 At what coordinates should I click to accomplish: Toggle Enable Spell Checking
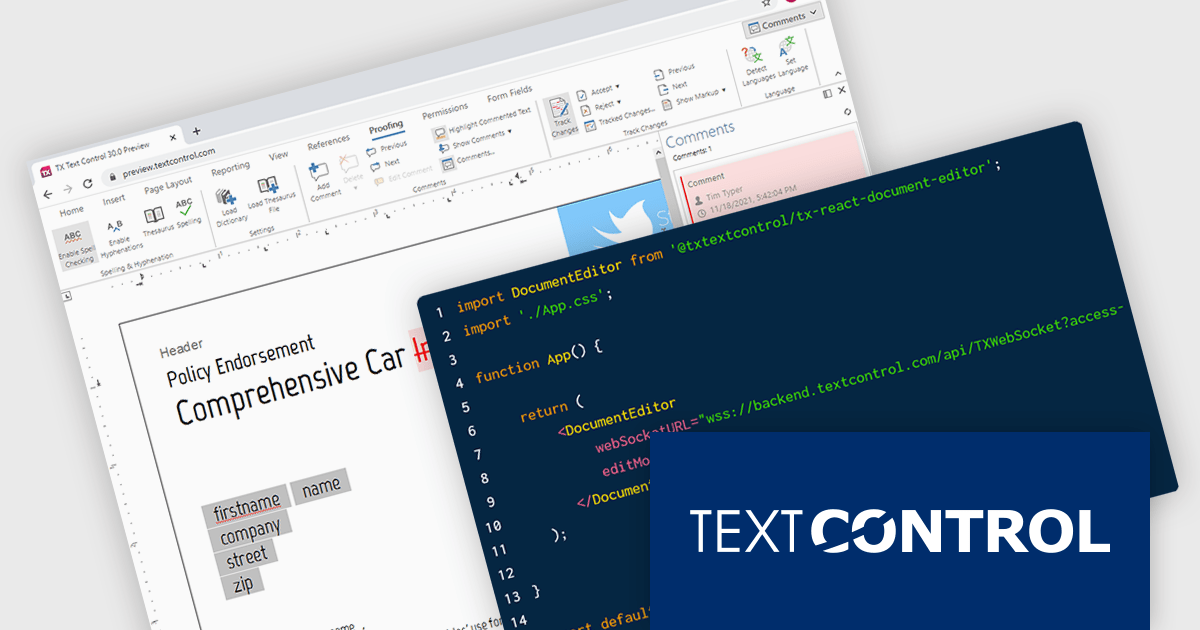(75, 248)
